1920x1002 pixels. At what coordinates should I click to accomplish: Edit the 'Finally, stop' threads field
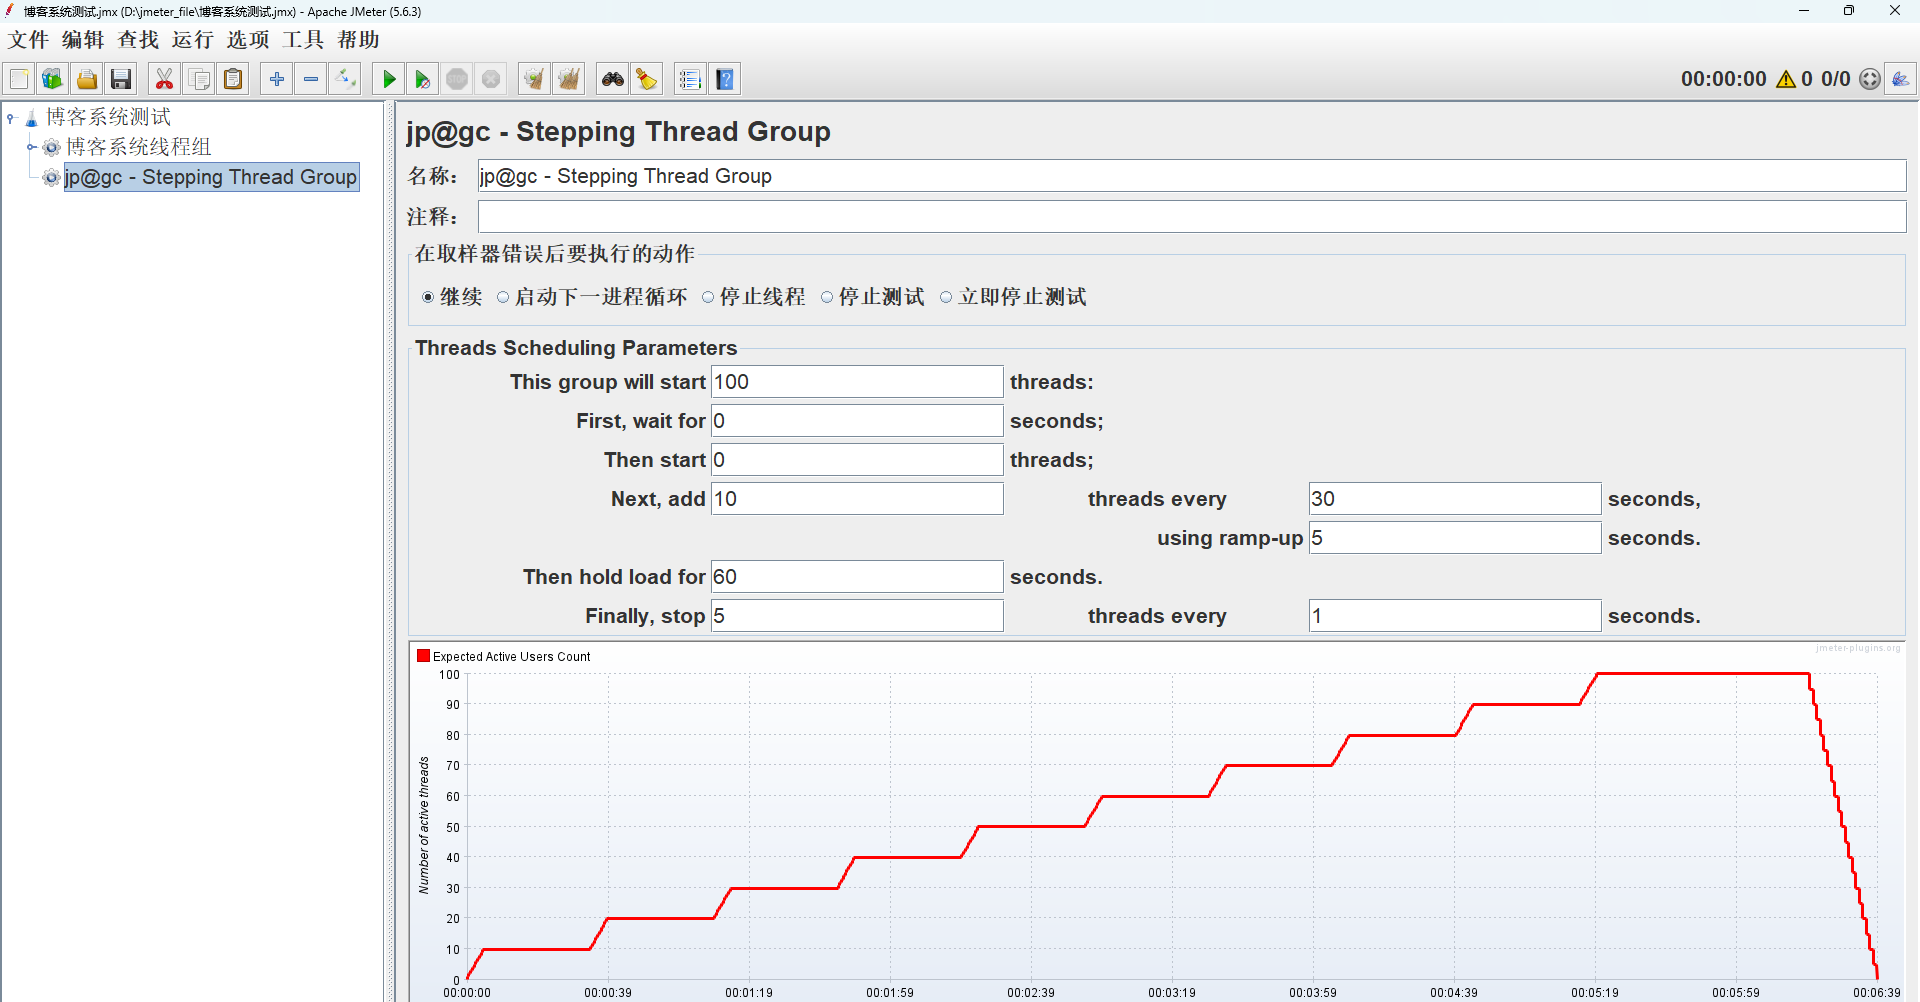[857, 616]
